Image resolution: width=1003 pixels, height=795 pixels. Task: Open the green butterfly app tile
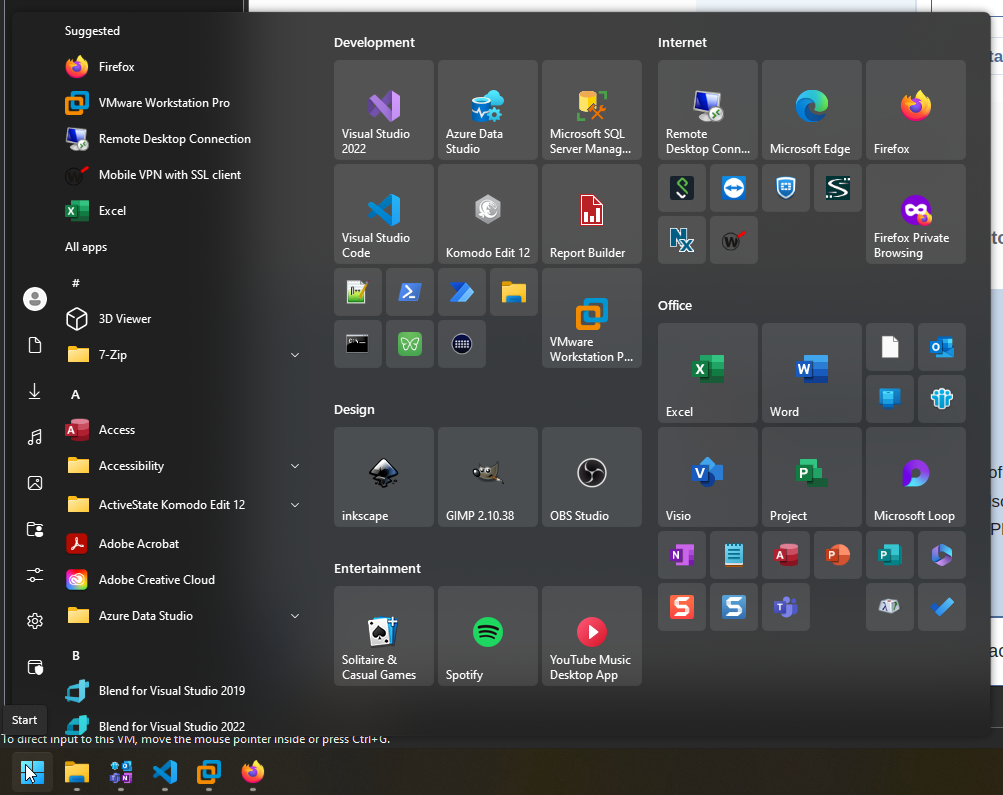click(x=409, y=344)
